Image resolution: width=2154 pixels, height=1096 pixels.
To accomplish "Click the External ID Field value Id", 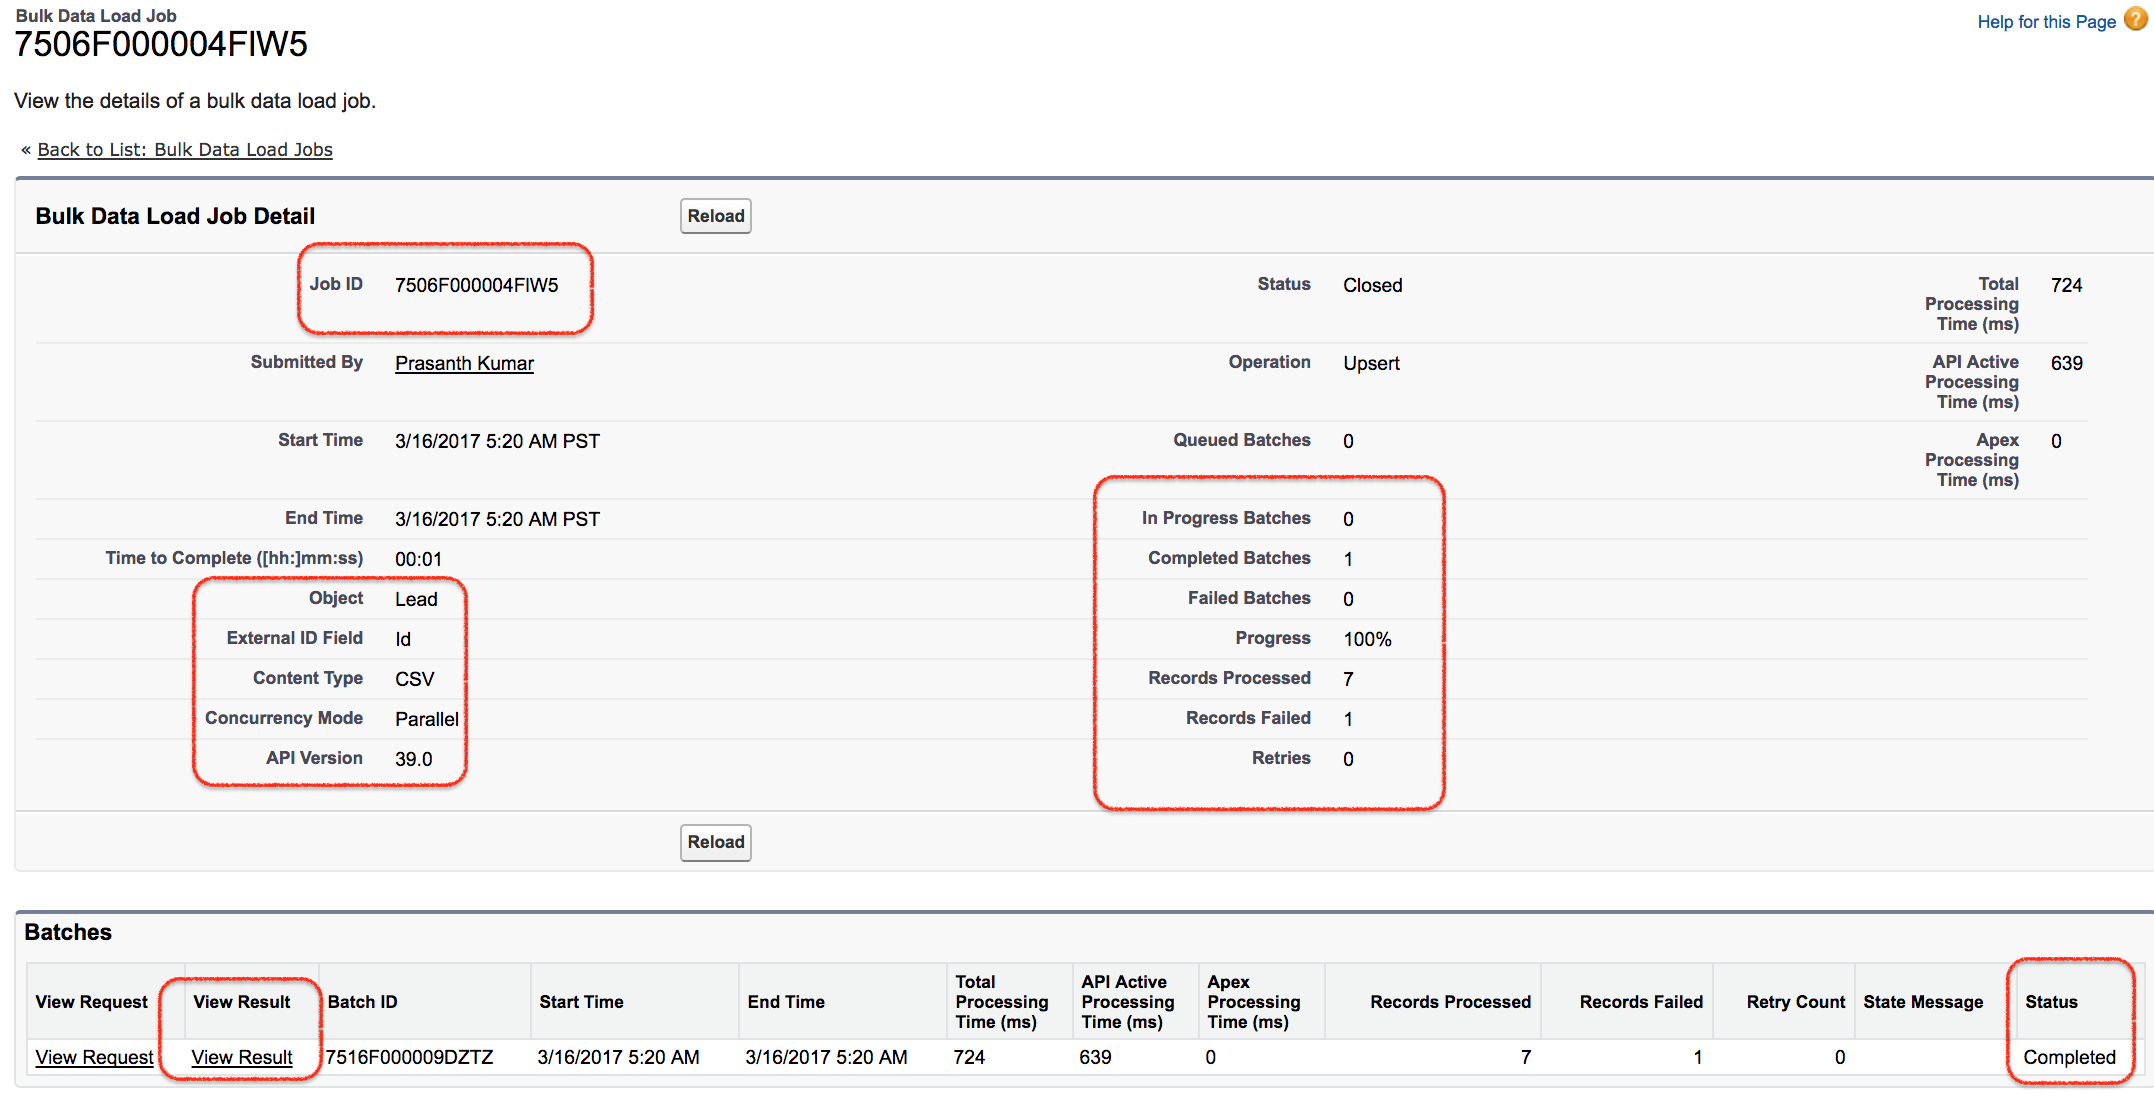I will 403,639.
